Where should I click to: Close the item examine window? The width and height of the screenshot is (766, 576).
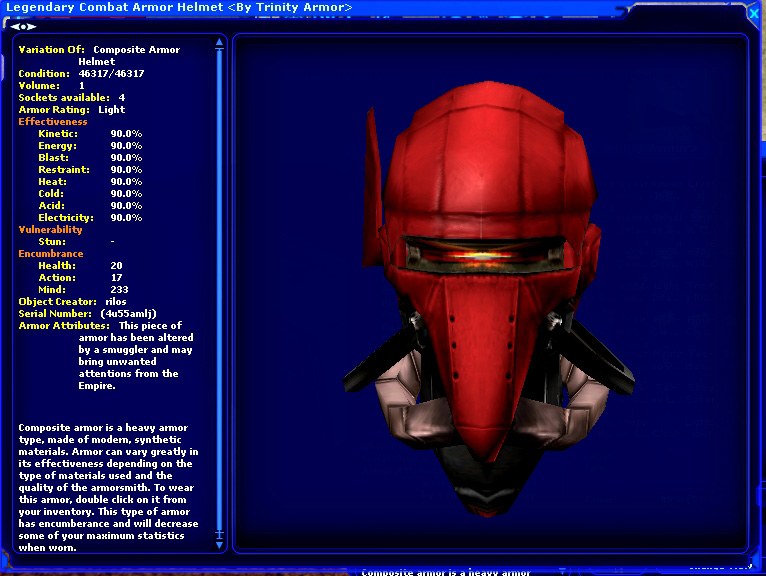click(754, 14)
